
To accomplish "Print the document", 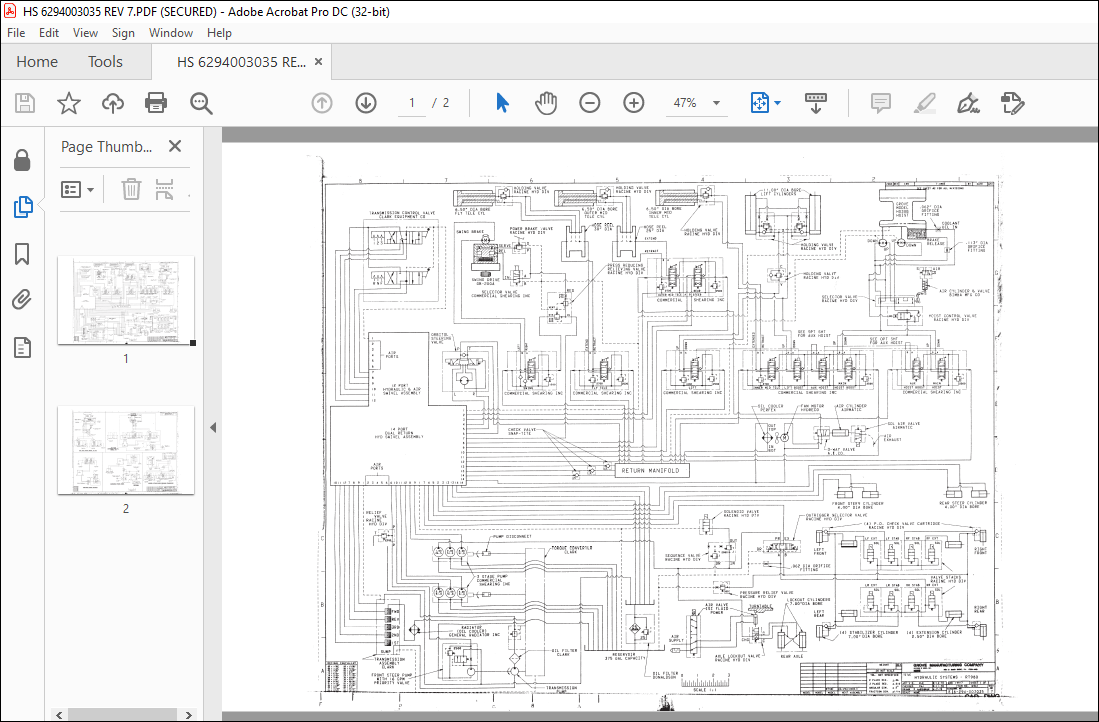I will [156, 103].
